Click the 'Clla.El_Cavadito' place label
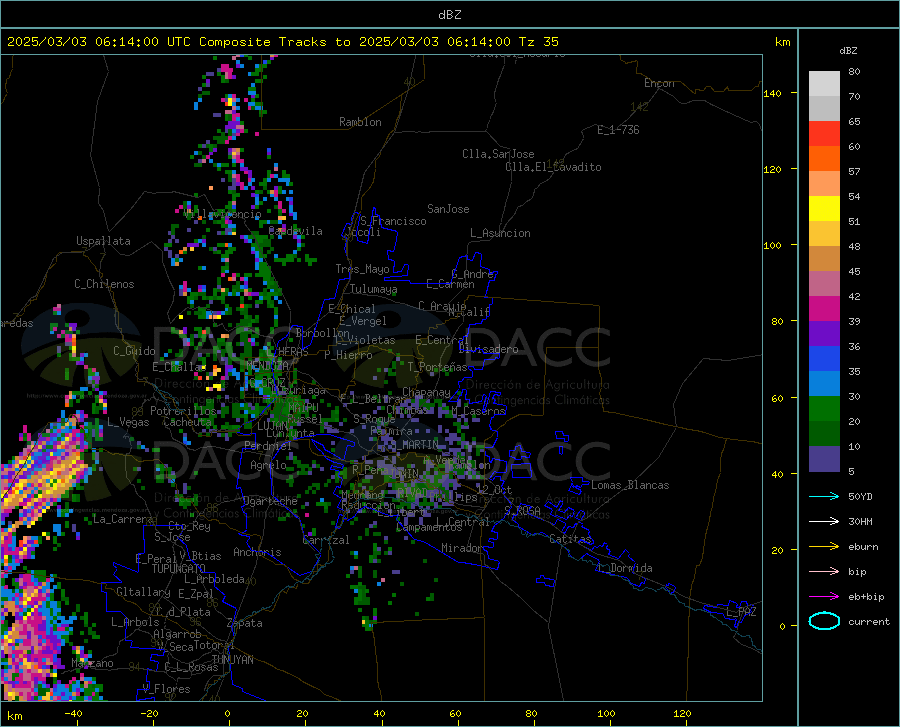The height and width of the screenshot is (727, 900). pos(553,167)
